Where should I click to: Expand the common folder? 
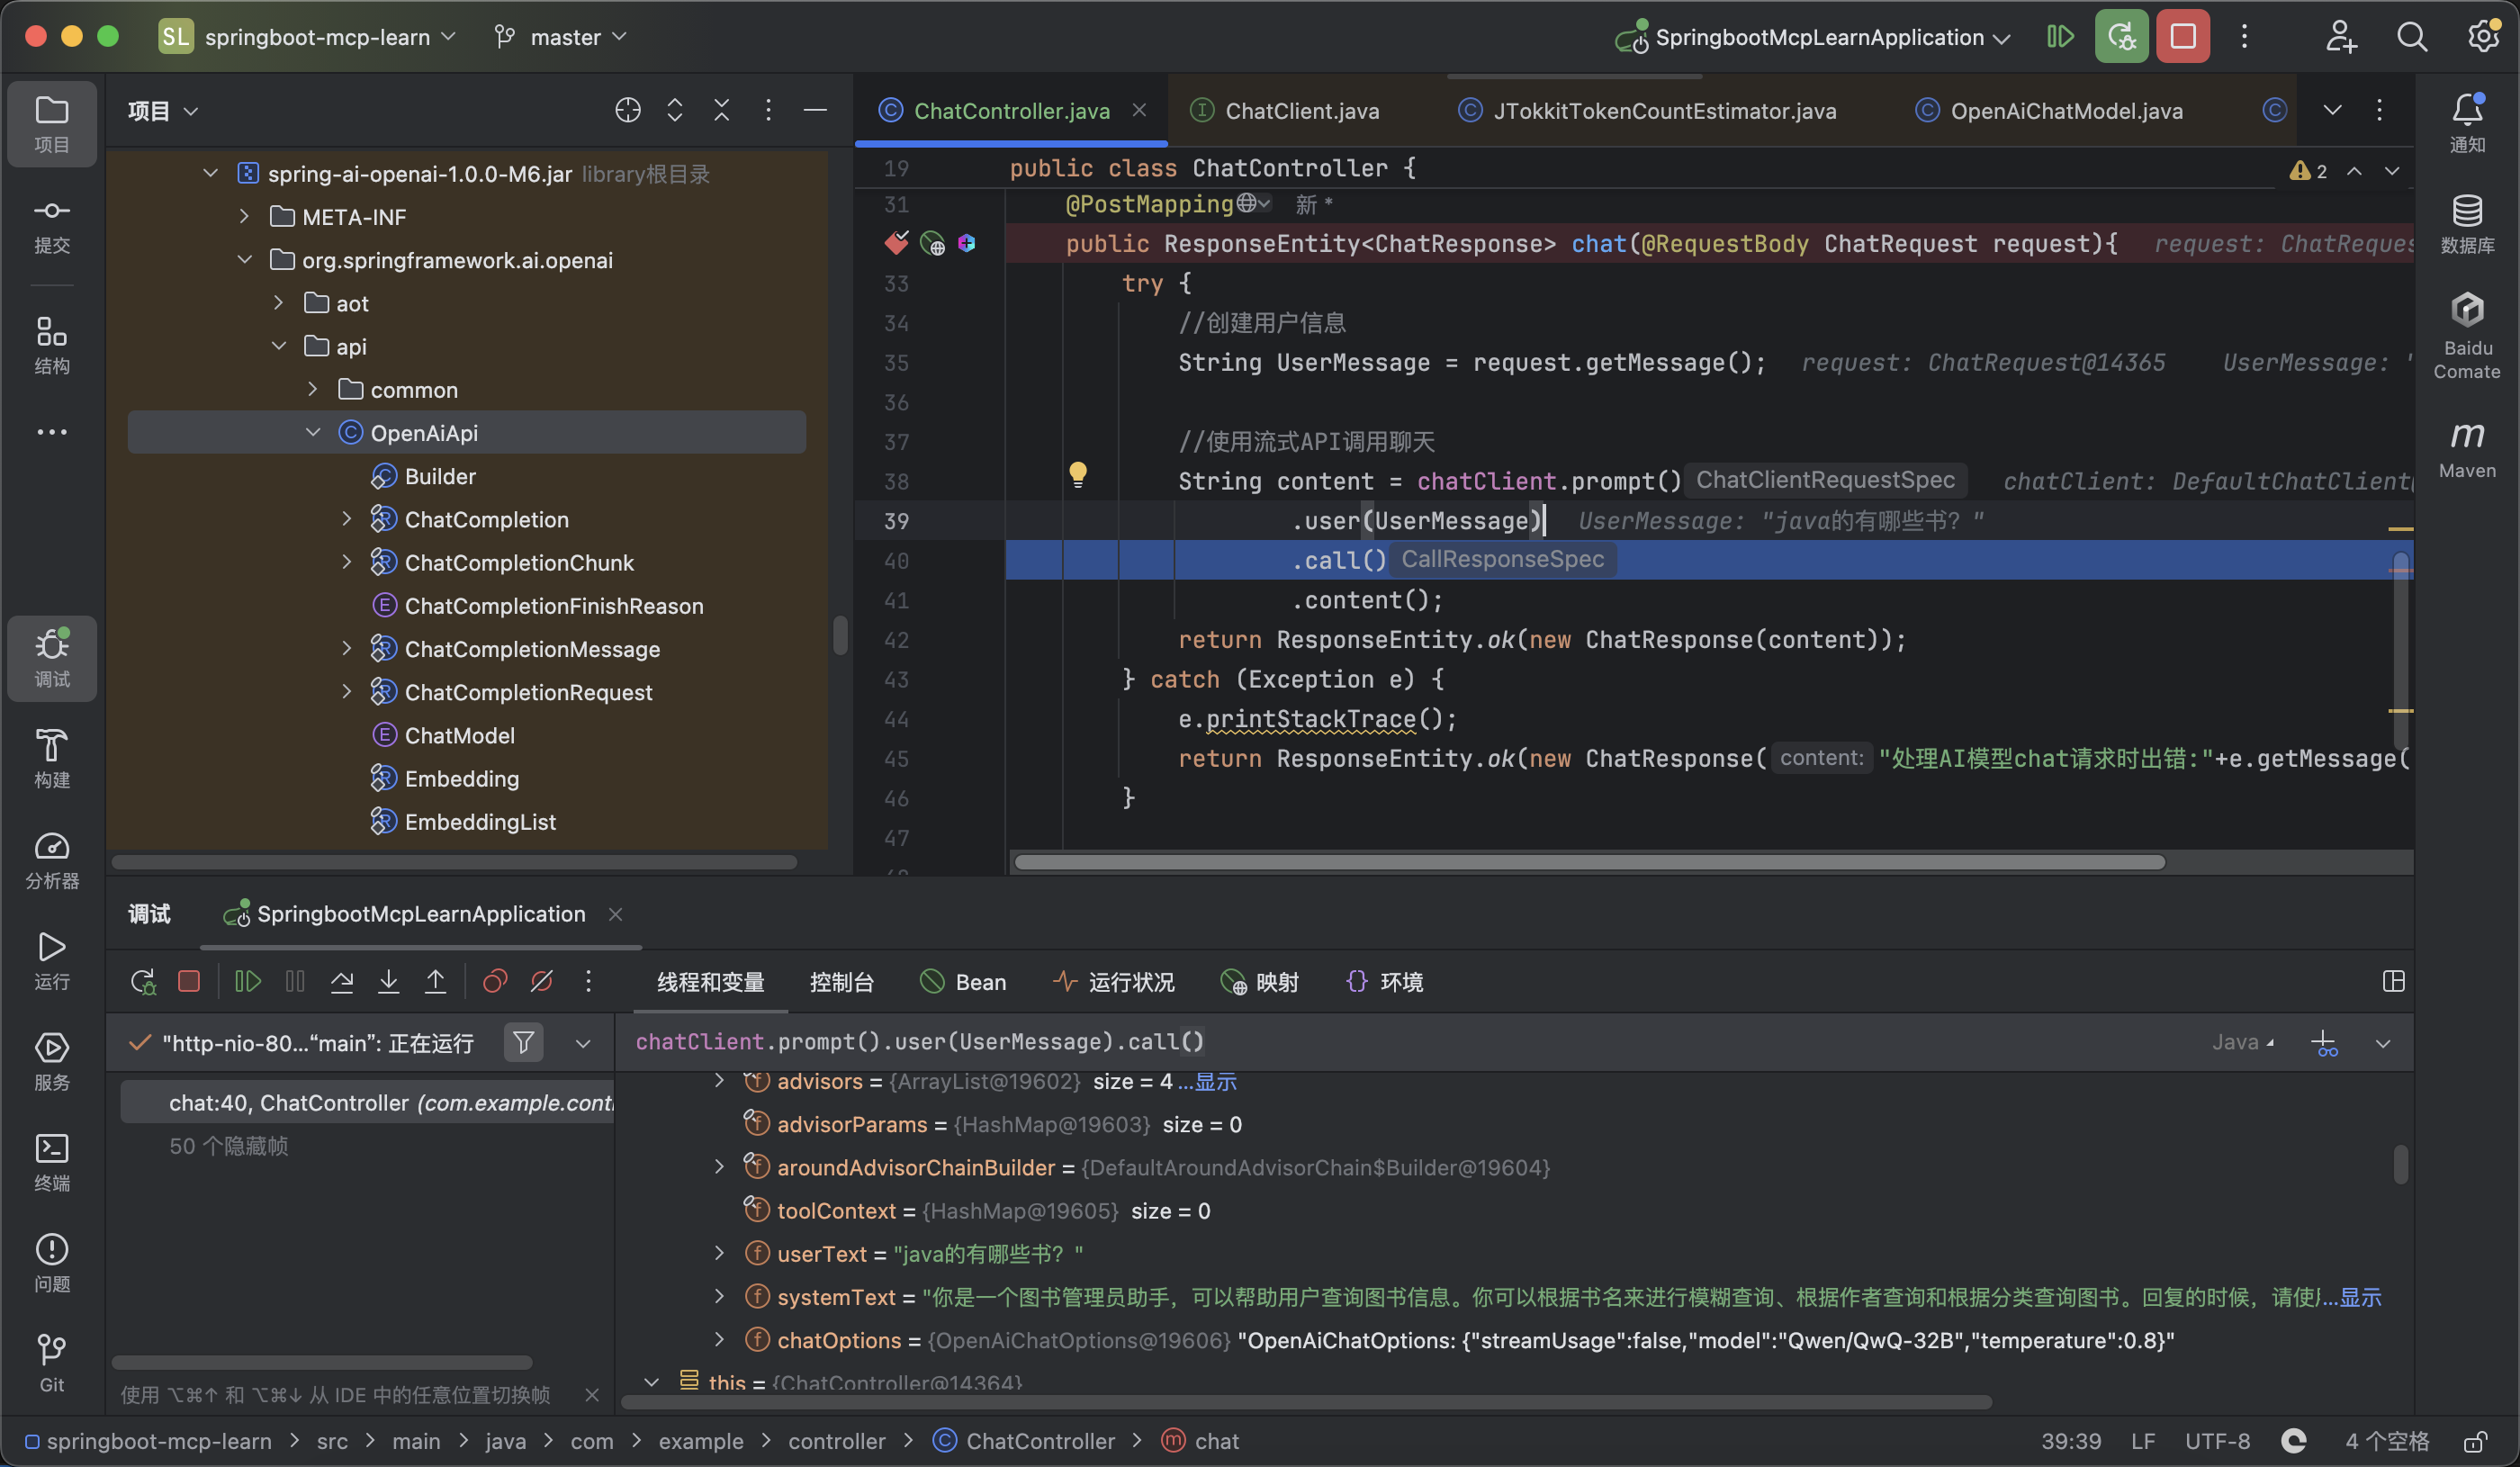tap(313, 390)
